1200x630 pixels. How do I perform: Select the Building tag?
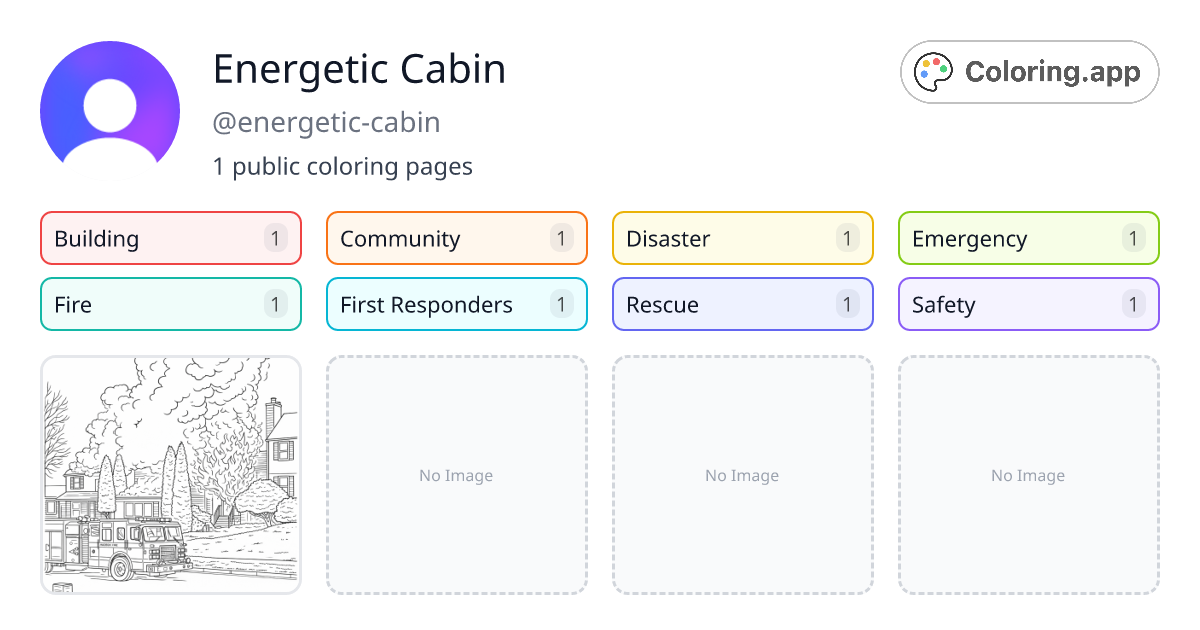point(171,238)
